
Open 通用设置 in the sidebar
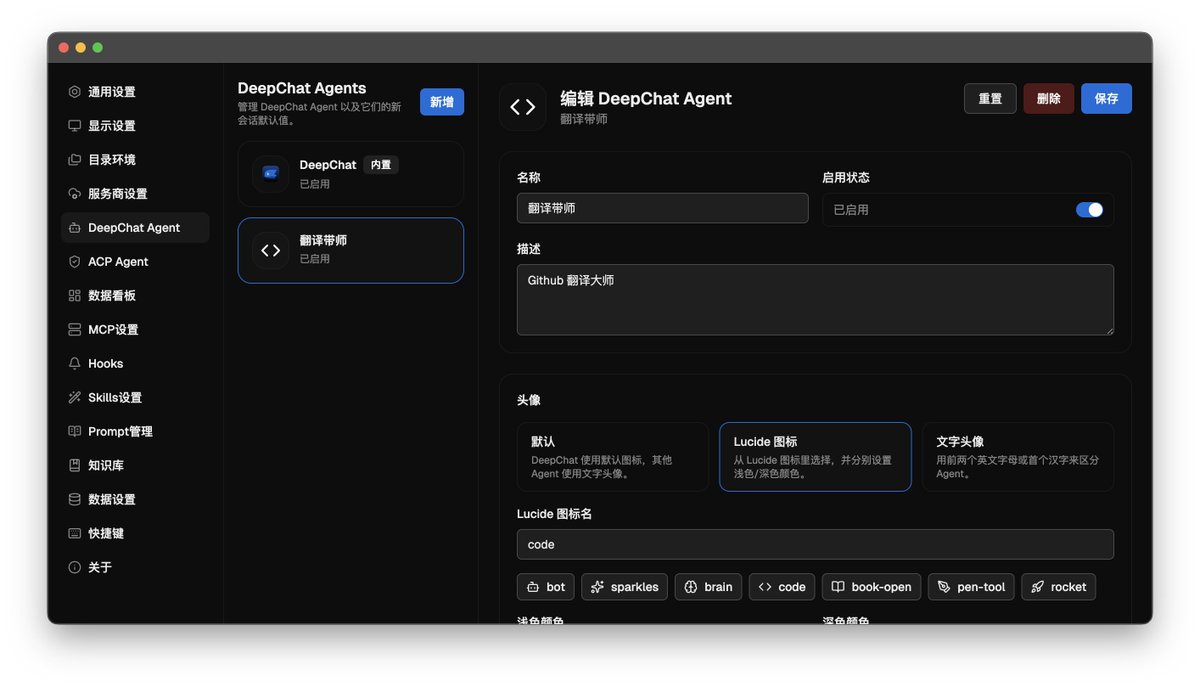point(135,92)
